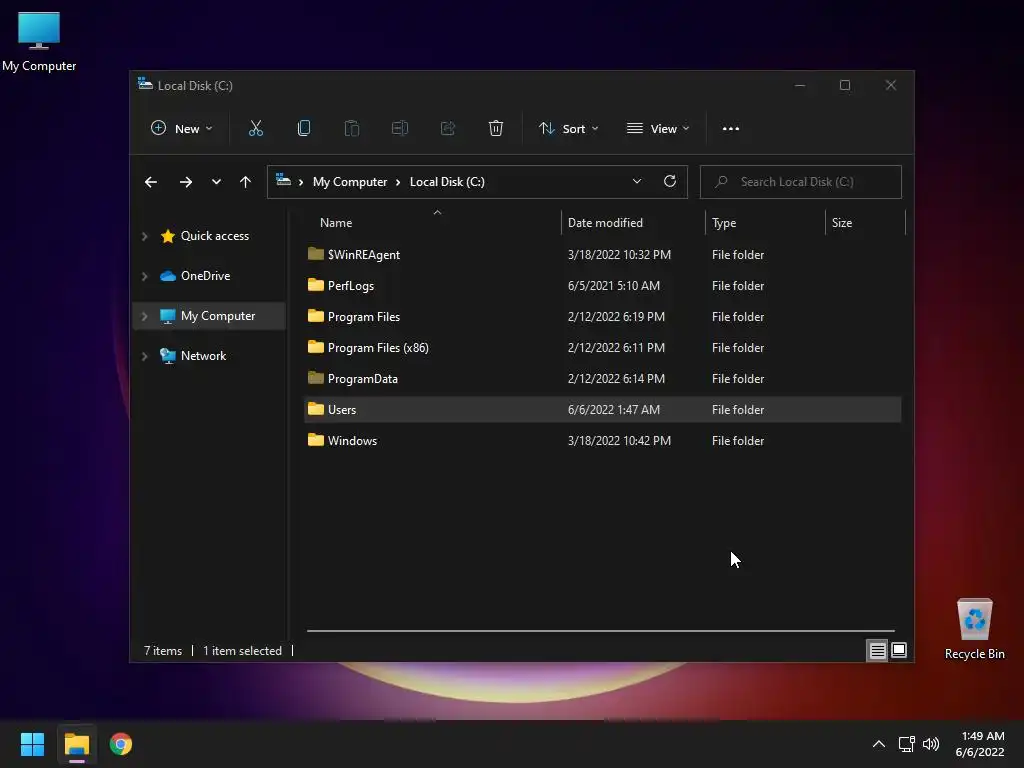Expand address bar history dropdown
Screen dimensions: 1024x768
click(637, 182)
